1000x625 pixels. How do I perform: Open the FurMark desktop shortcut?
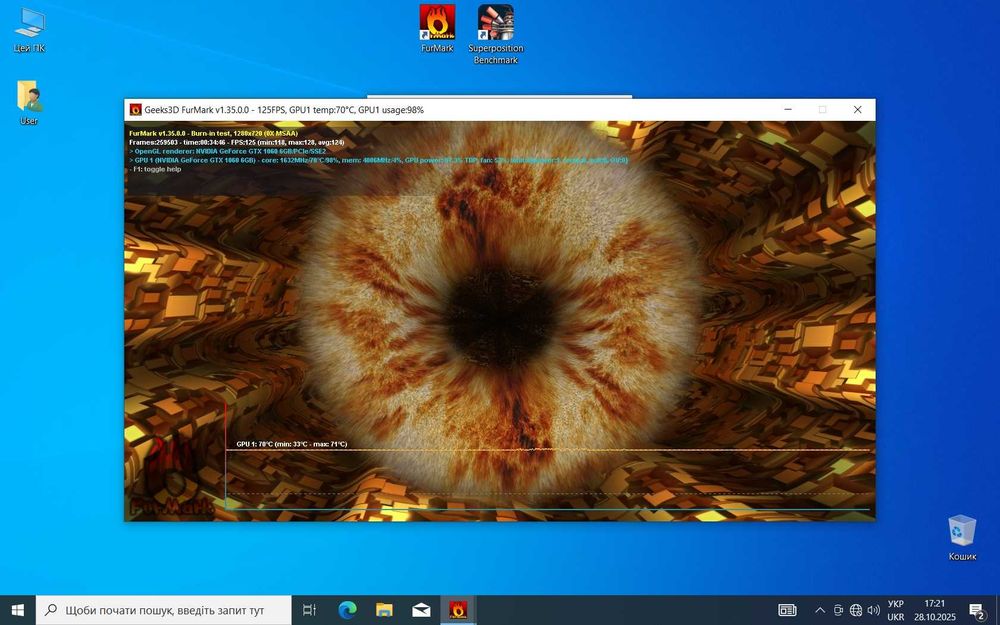point(437,29)
